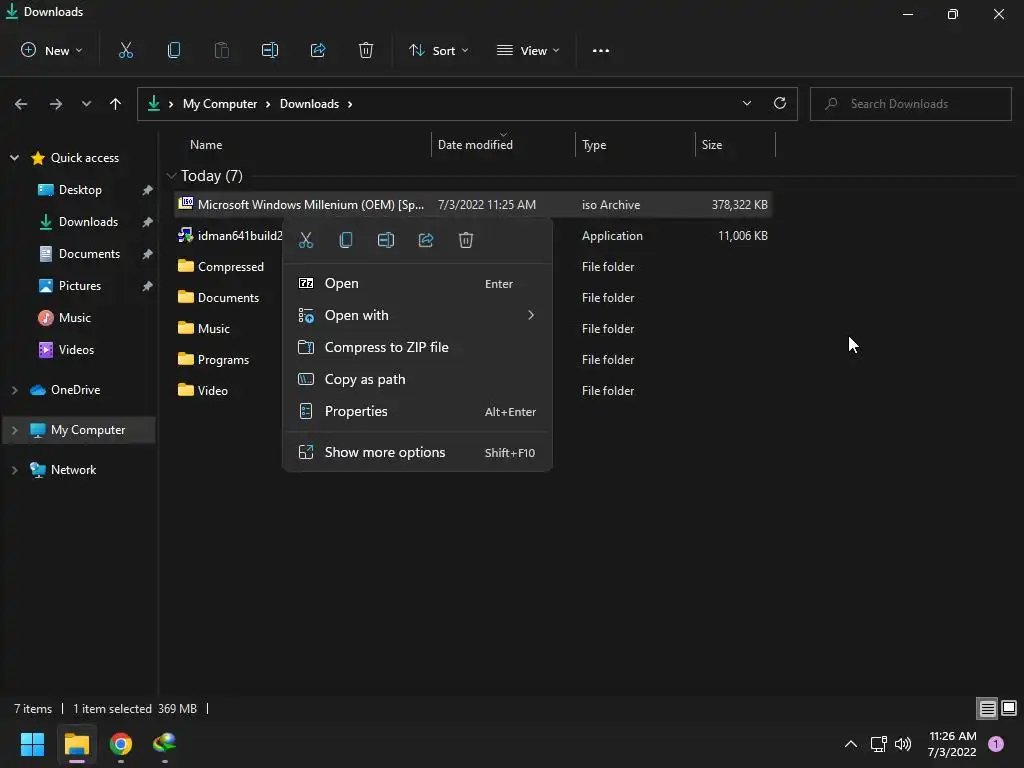Image resolution: width=1024 pixels, height=768 pixels.
Task: Go forward with the forward arrow
Action: (56, 104)
